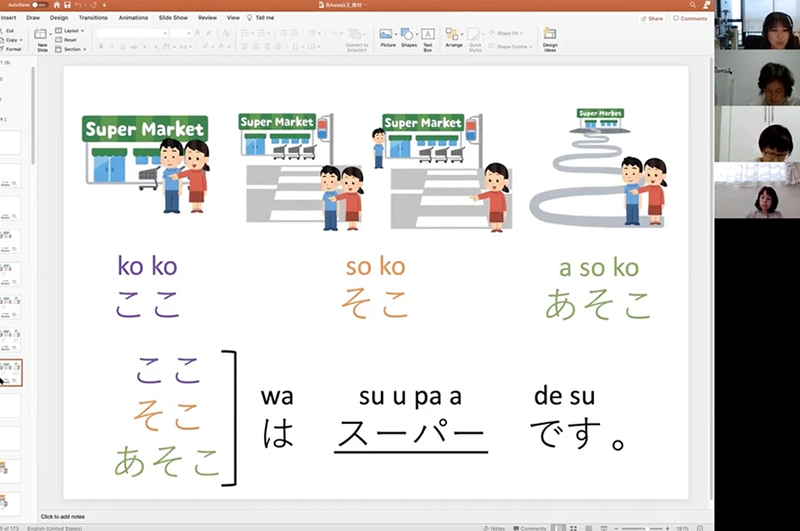Open the Shape Outline dropdown
Image resolution: width=800 pixels, height=531 pixels.
tap(511, 46)
